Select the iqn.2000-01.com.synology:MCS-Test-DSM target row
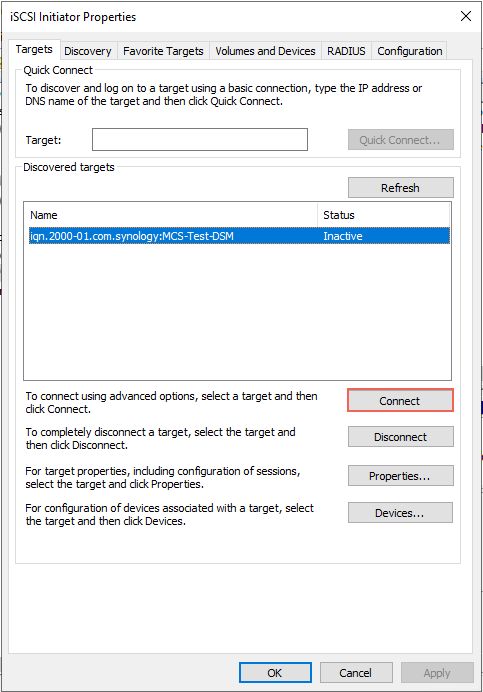Viewport: 483px width, 692px height. pyautogui.click(x=239, y=236)
